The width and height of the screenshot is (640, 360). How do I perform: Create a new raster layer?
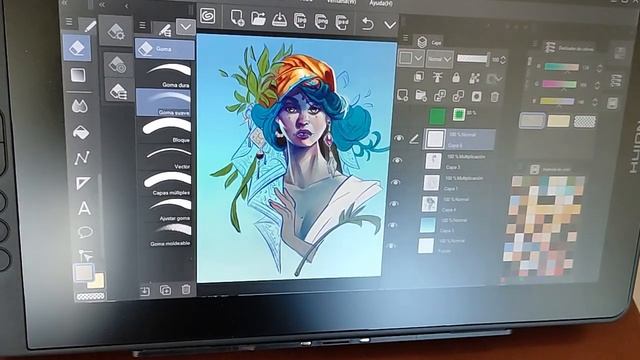[403, 95]
